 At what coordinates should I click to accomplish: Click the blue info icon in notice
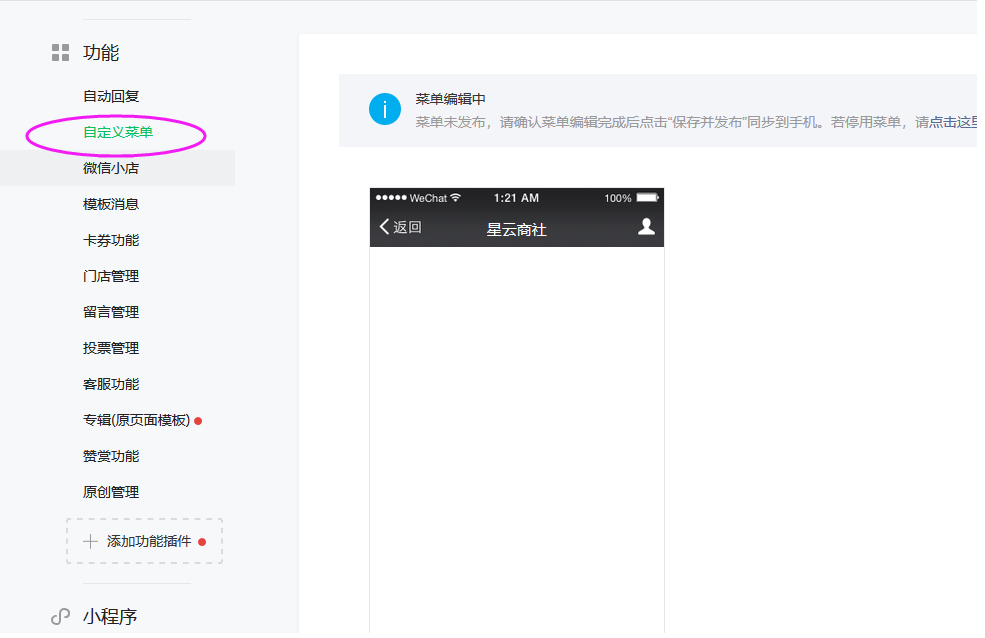coord(384,109)
